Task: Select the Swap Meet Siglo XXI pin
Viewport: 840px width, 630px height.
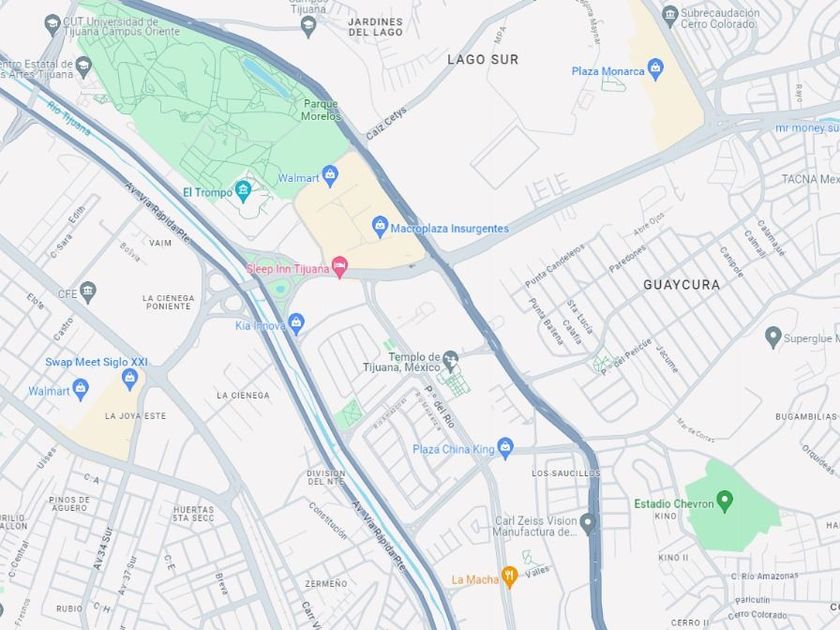Action: 130,379
